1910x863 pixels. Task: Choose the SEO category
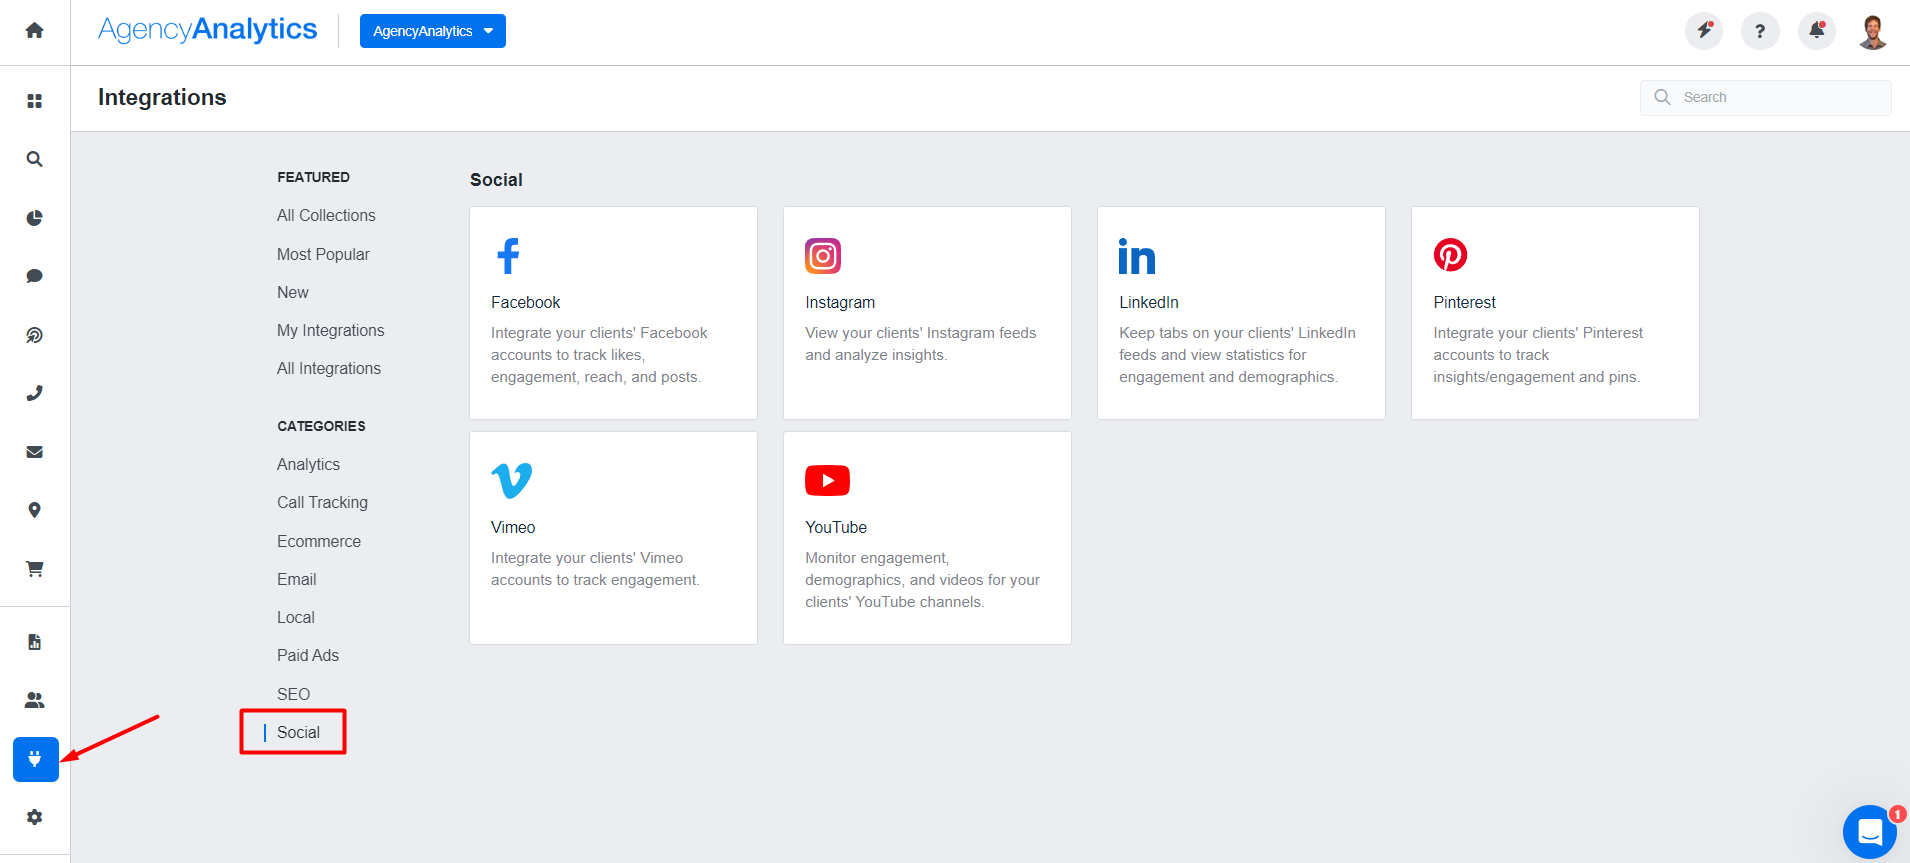tap(293, 694)
